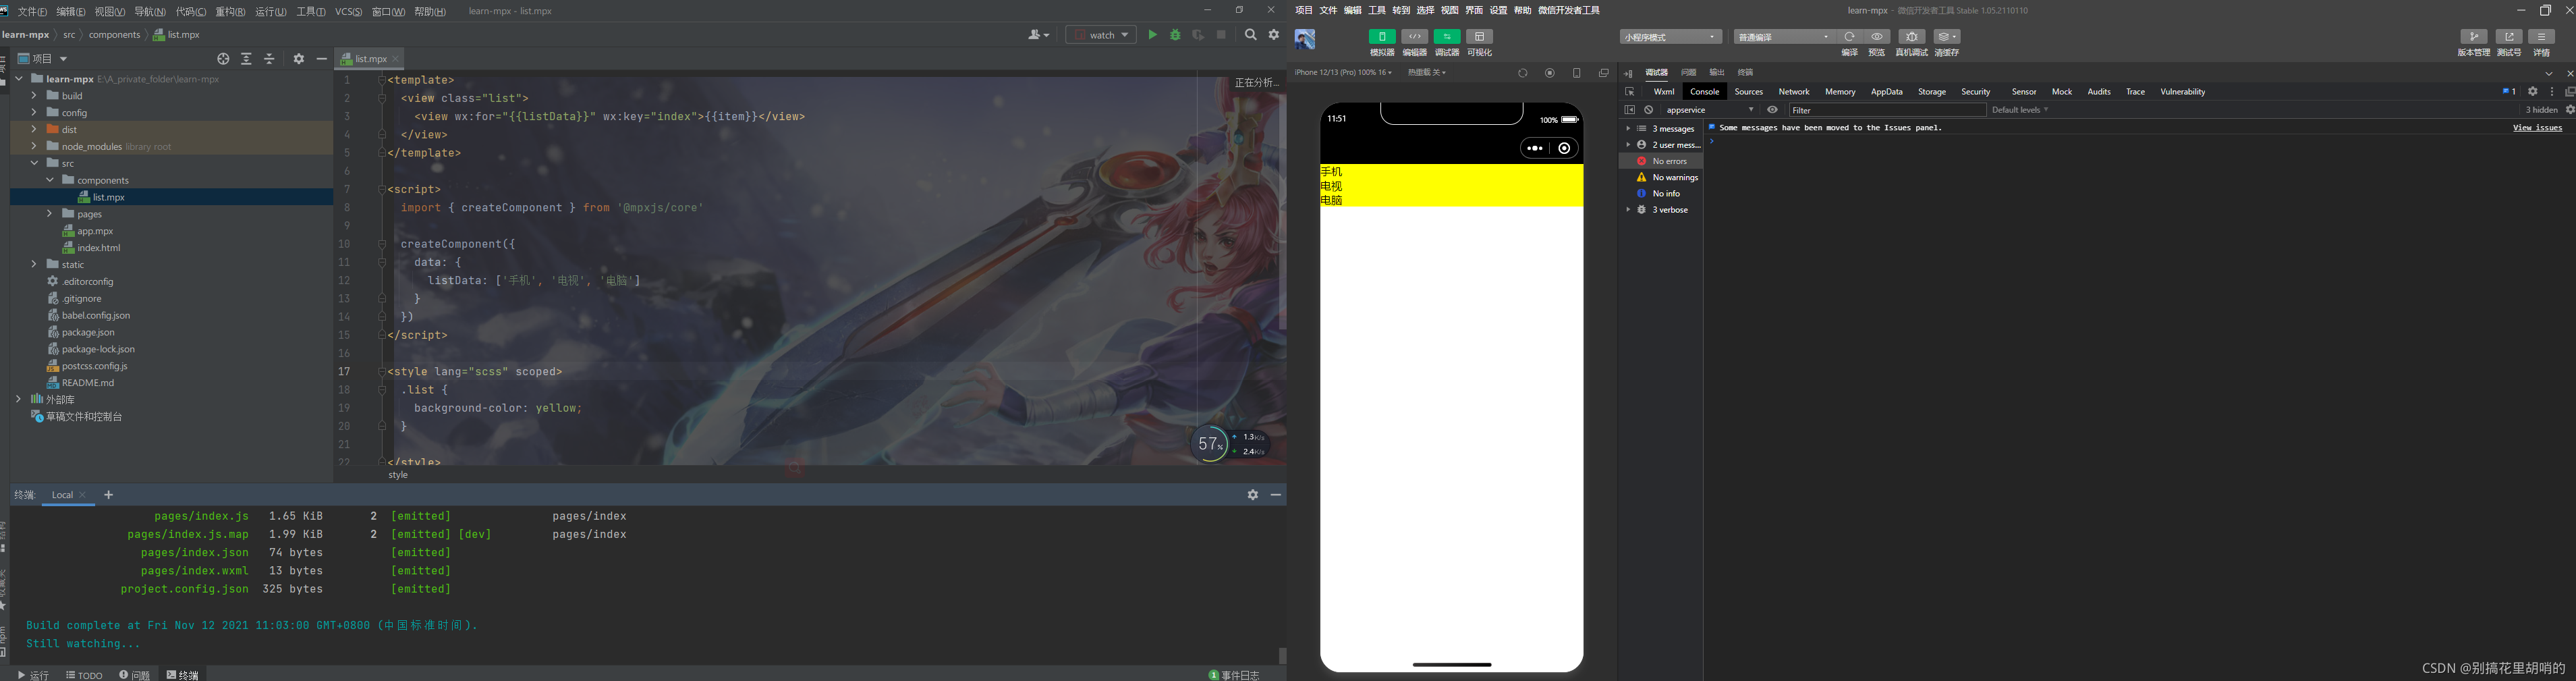Image resolution: width=2576 pixels, height=681 pixels.
Task: Hide the project tool window
Action: (x=321, y=59)
